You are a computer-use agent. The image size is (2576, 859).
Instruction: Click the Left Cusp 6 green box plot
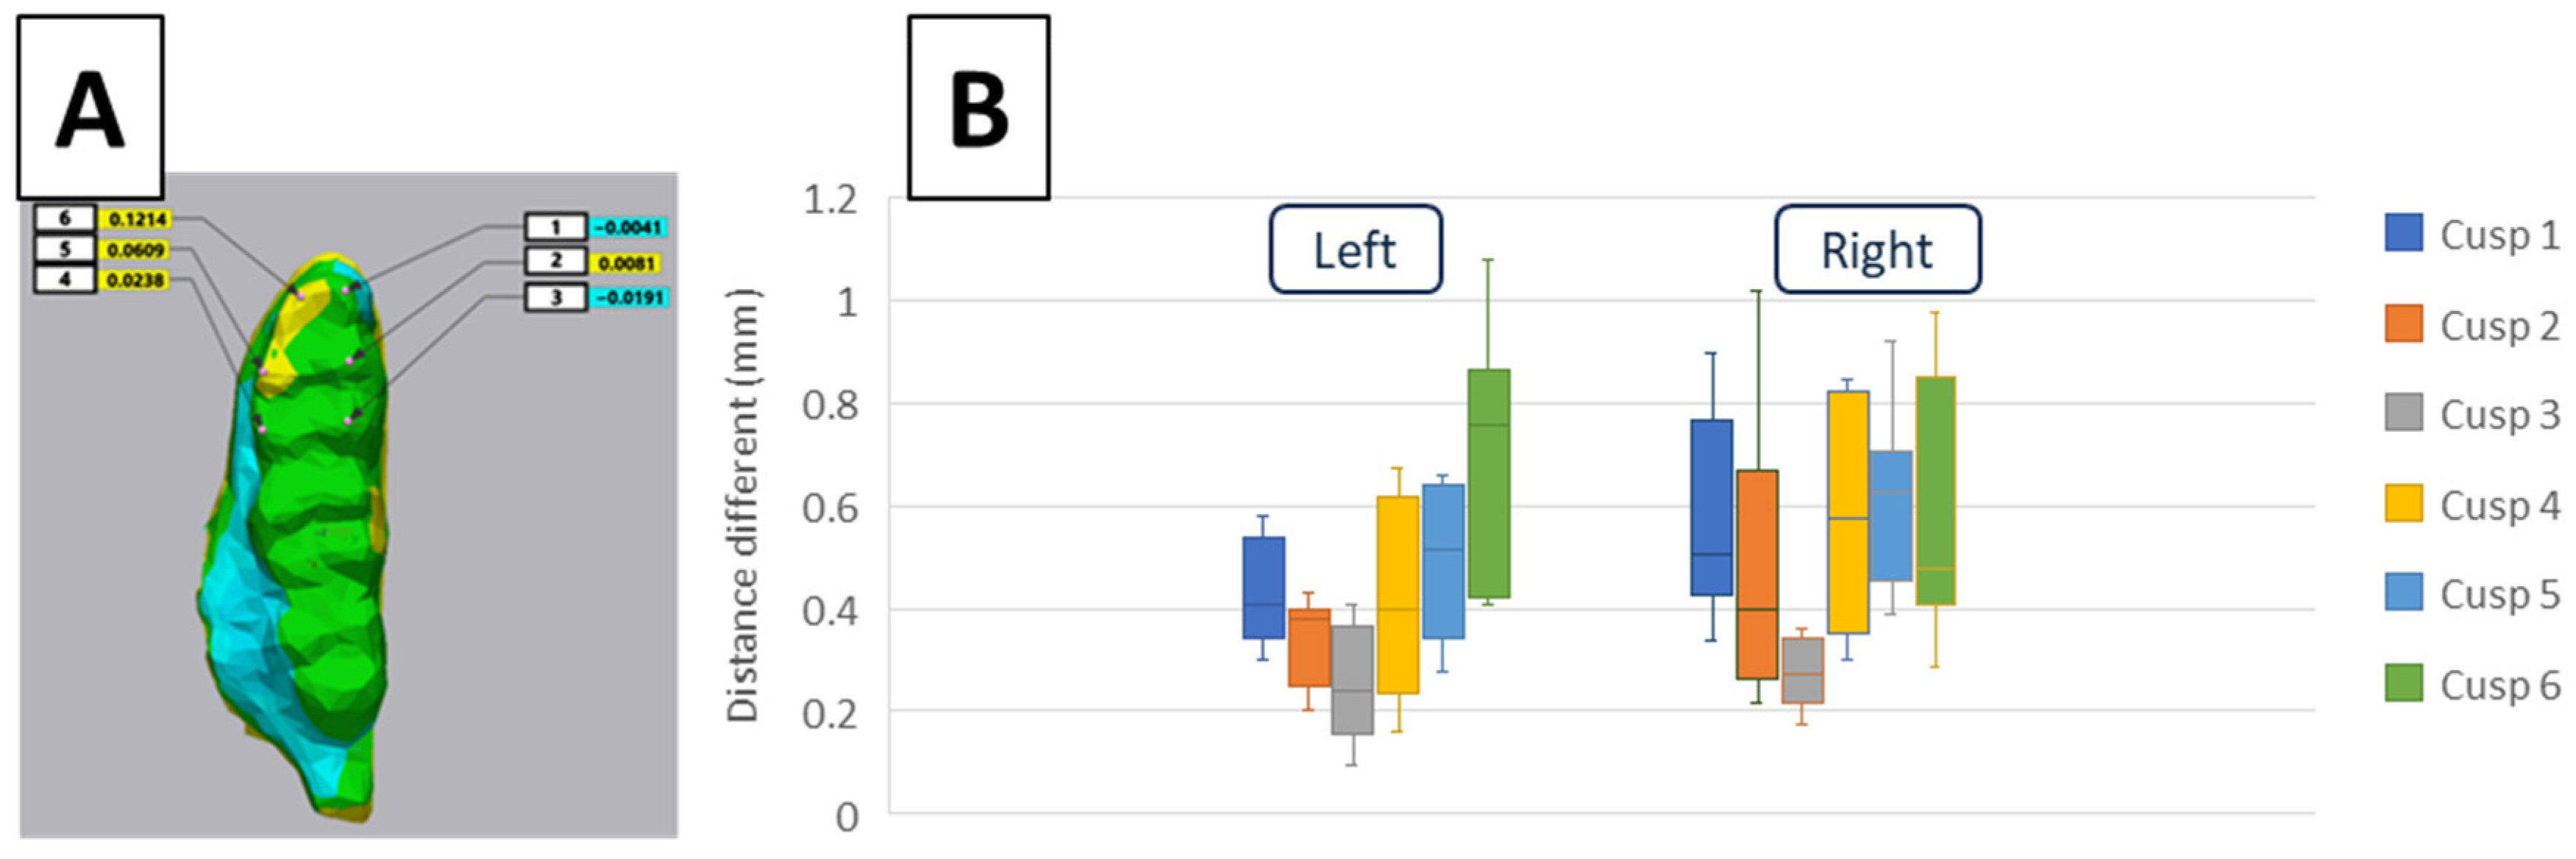[x=1489, y=483]
